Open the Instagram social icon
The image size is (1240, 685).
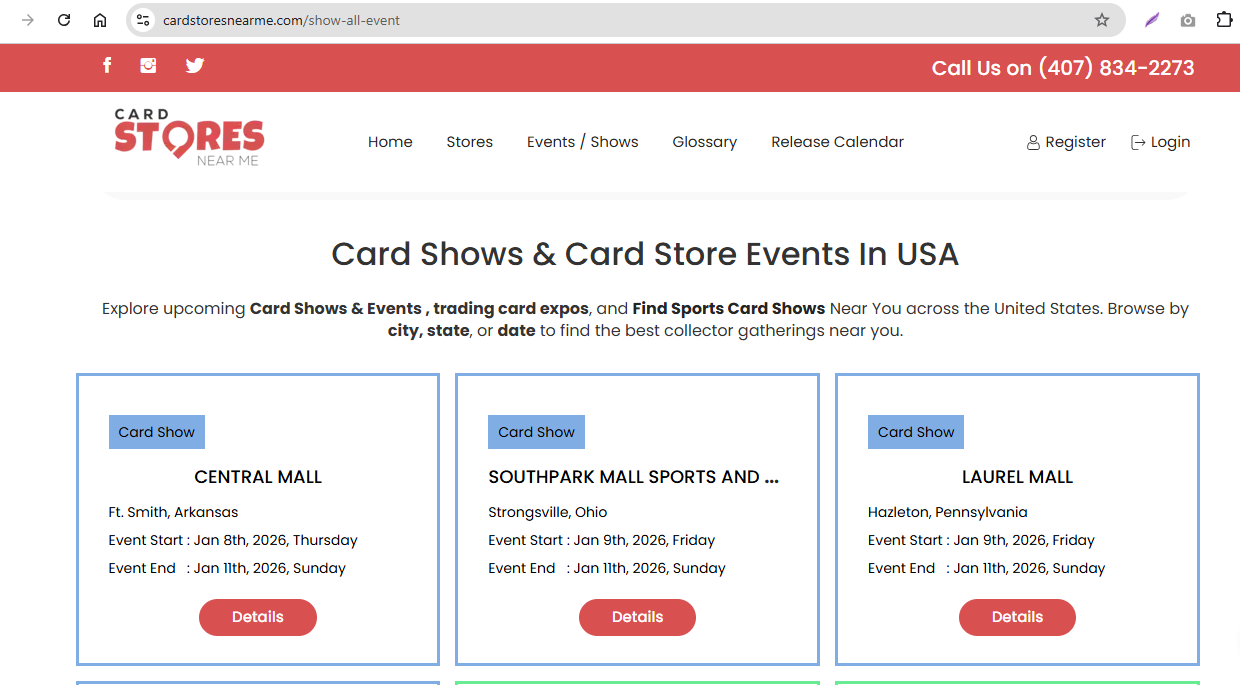point(149,66)
